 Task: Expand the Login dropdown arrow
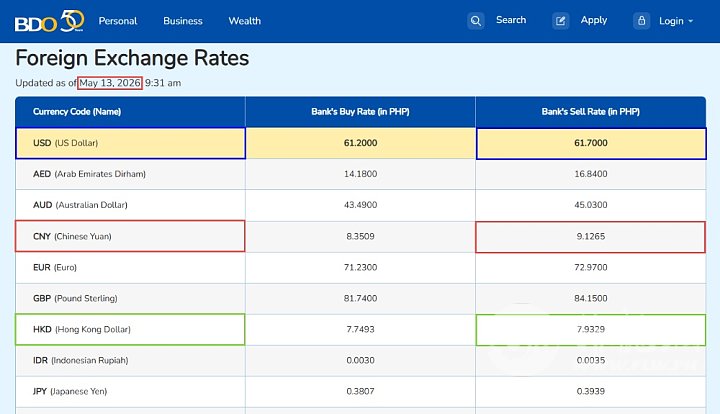691,21
